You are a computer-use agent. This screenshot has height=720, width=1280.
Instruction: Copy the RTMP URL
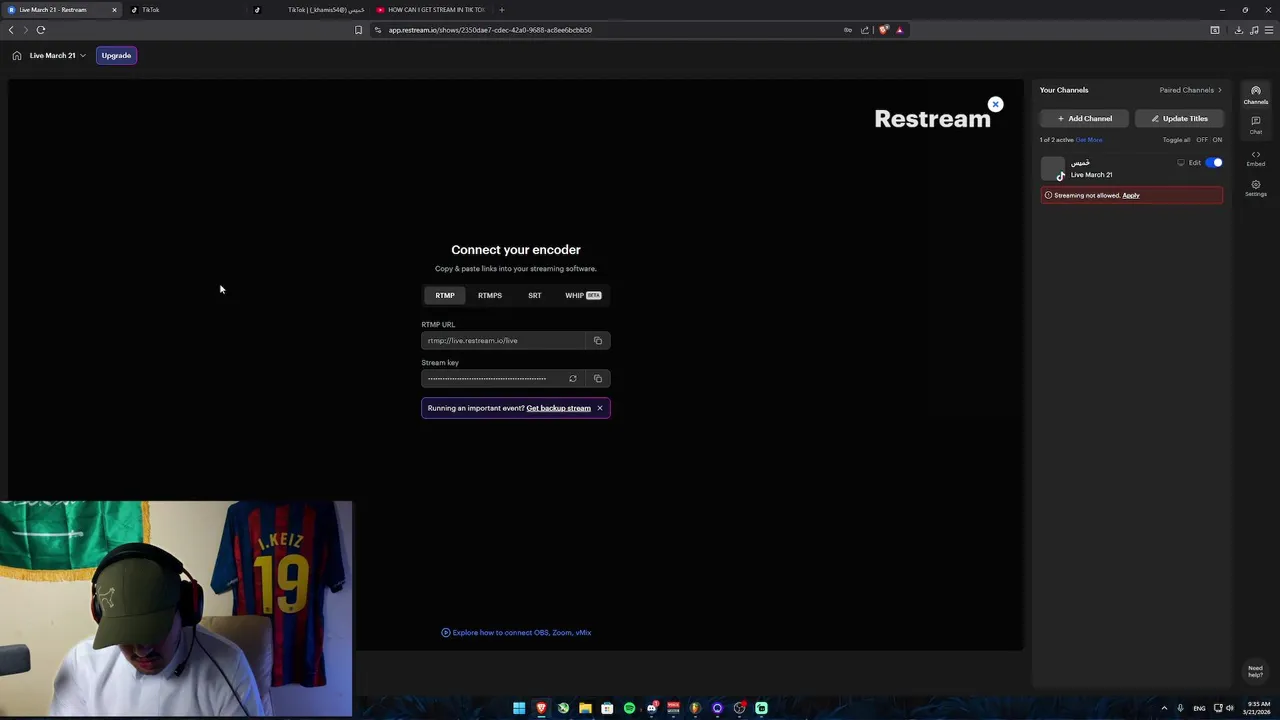point(598,341)
